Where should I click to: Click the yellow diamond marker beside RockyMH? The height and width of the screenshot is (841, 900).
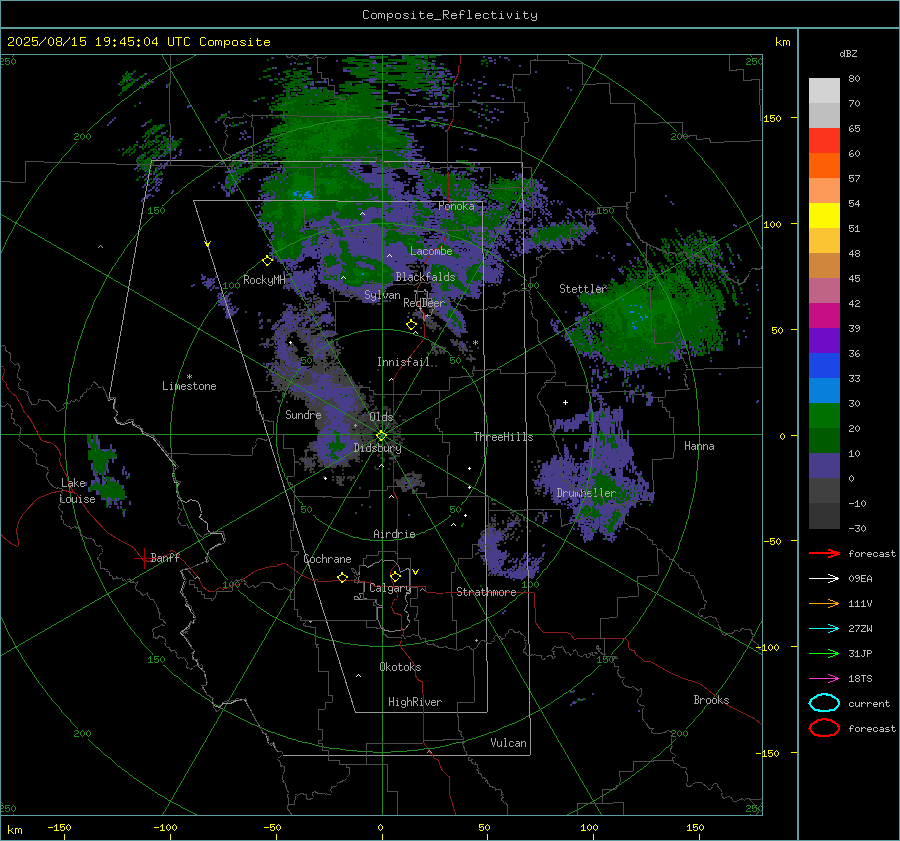point(267,261)
